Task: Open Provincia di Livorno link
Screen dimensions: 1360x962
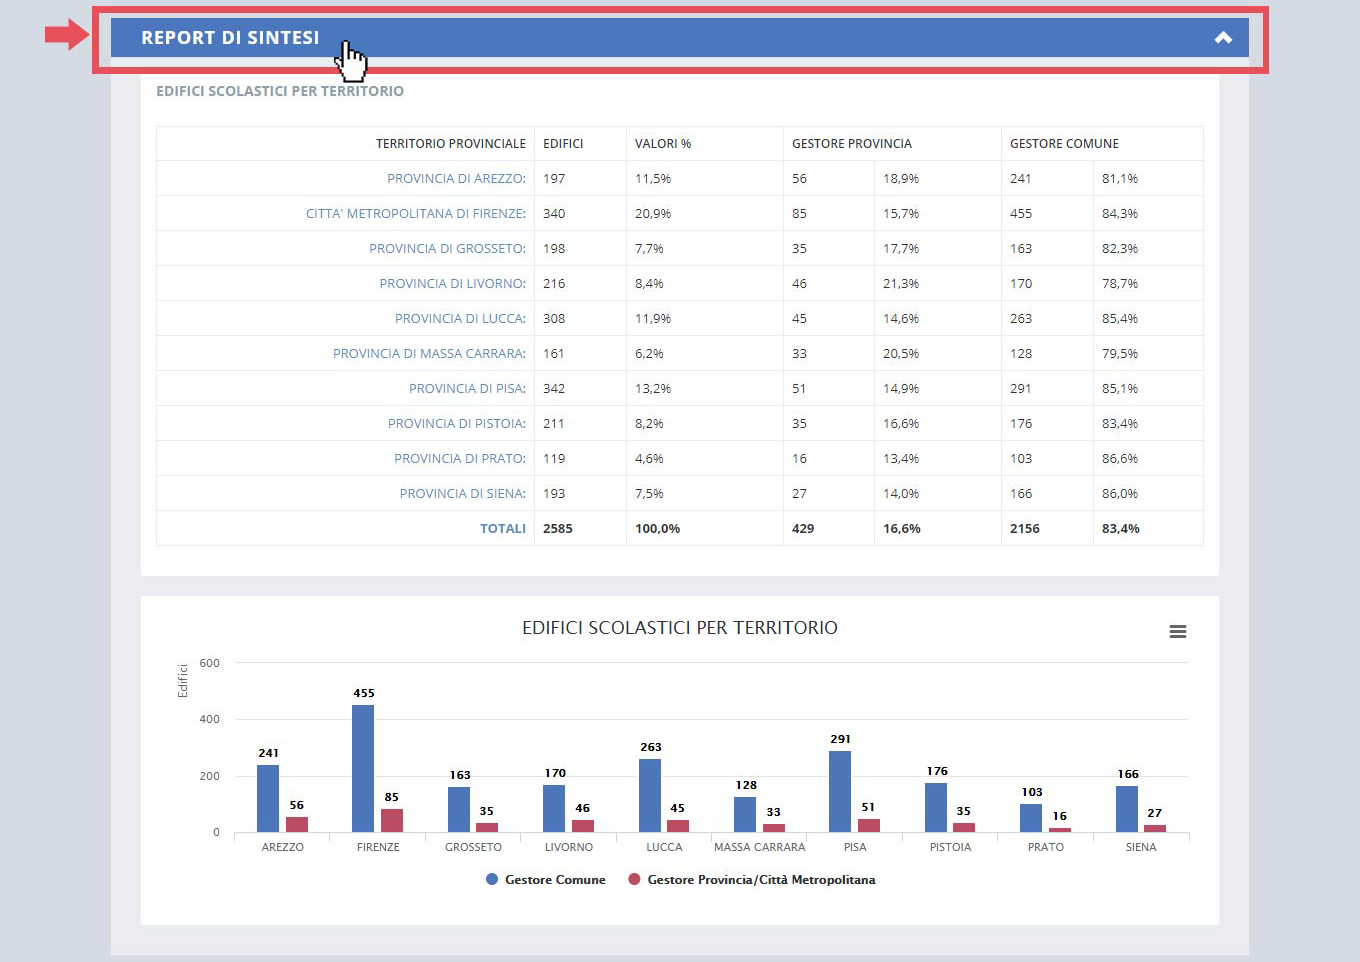Action: tap(452, 284)
